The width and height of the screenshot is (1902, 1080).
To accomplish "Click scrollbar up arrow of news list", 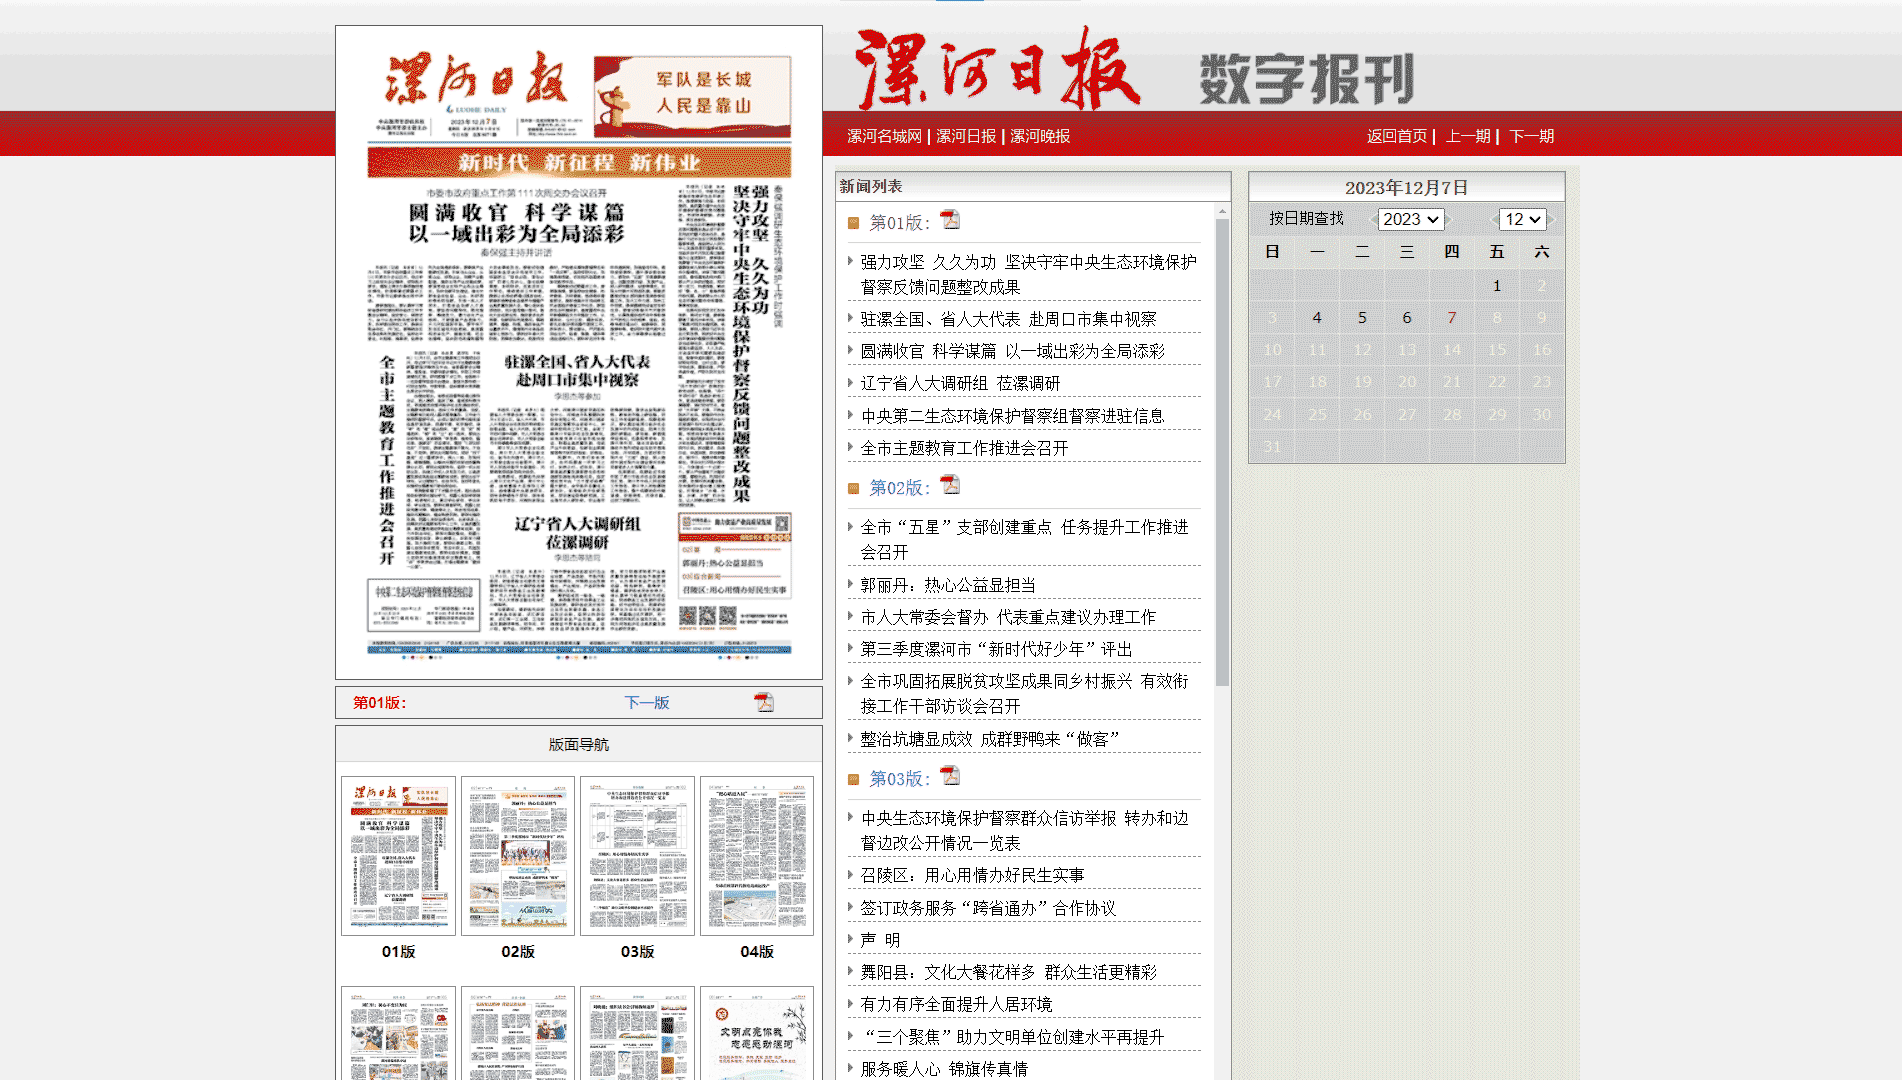I will click(1222, 211).
